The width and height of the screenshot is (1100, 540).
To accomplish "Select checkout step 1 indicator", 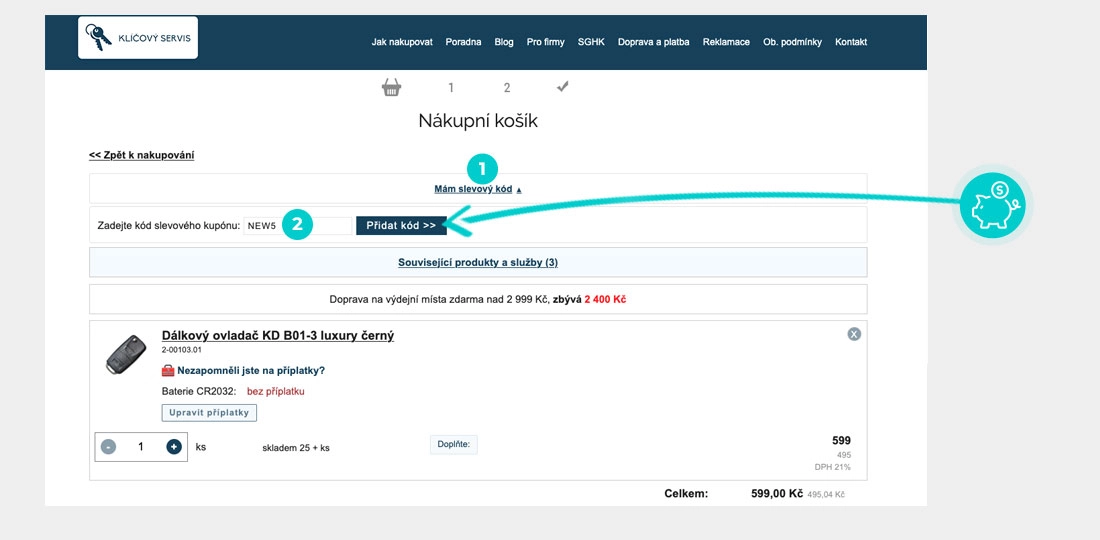I will [451, 88].
